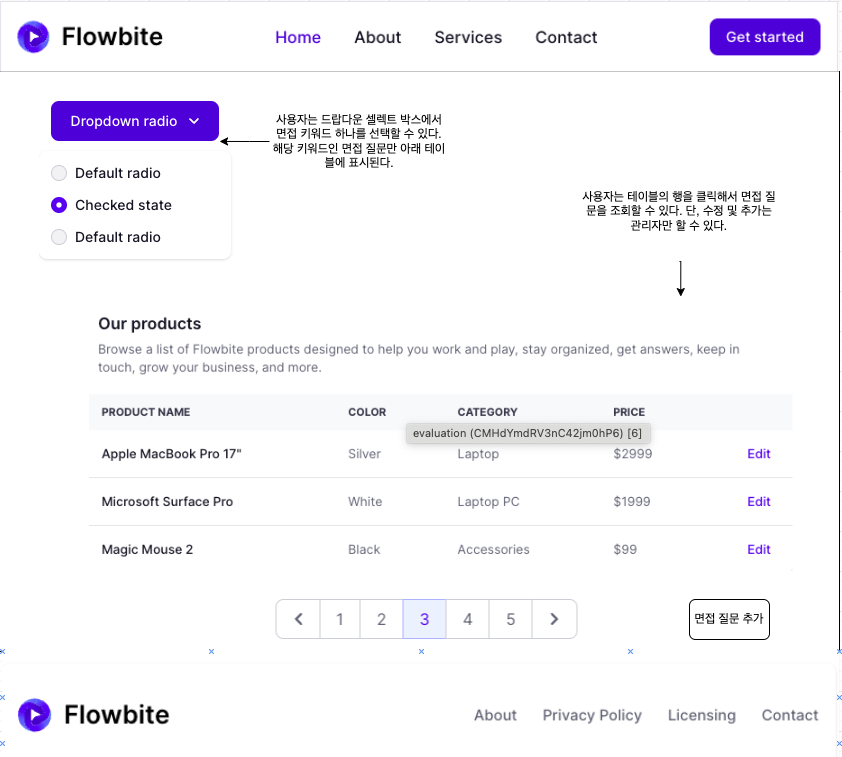The image size is (842, 757).
Task: Jump to pagination page 3
Action: coord(424,619)
